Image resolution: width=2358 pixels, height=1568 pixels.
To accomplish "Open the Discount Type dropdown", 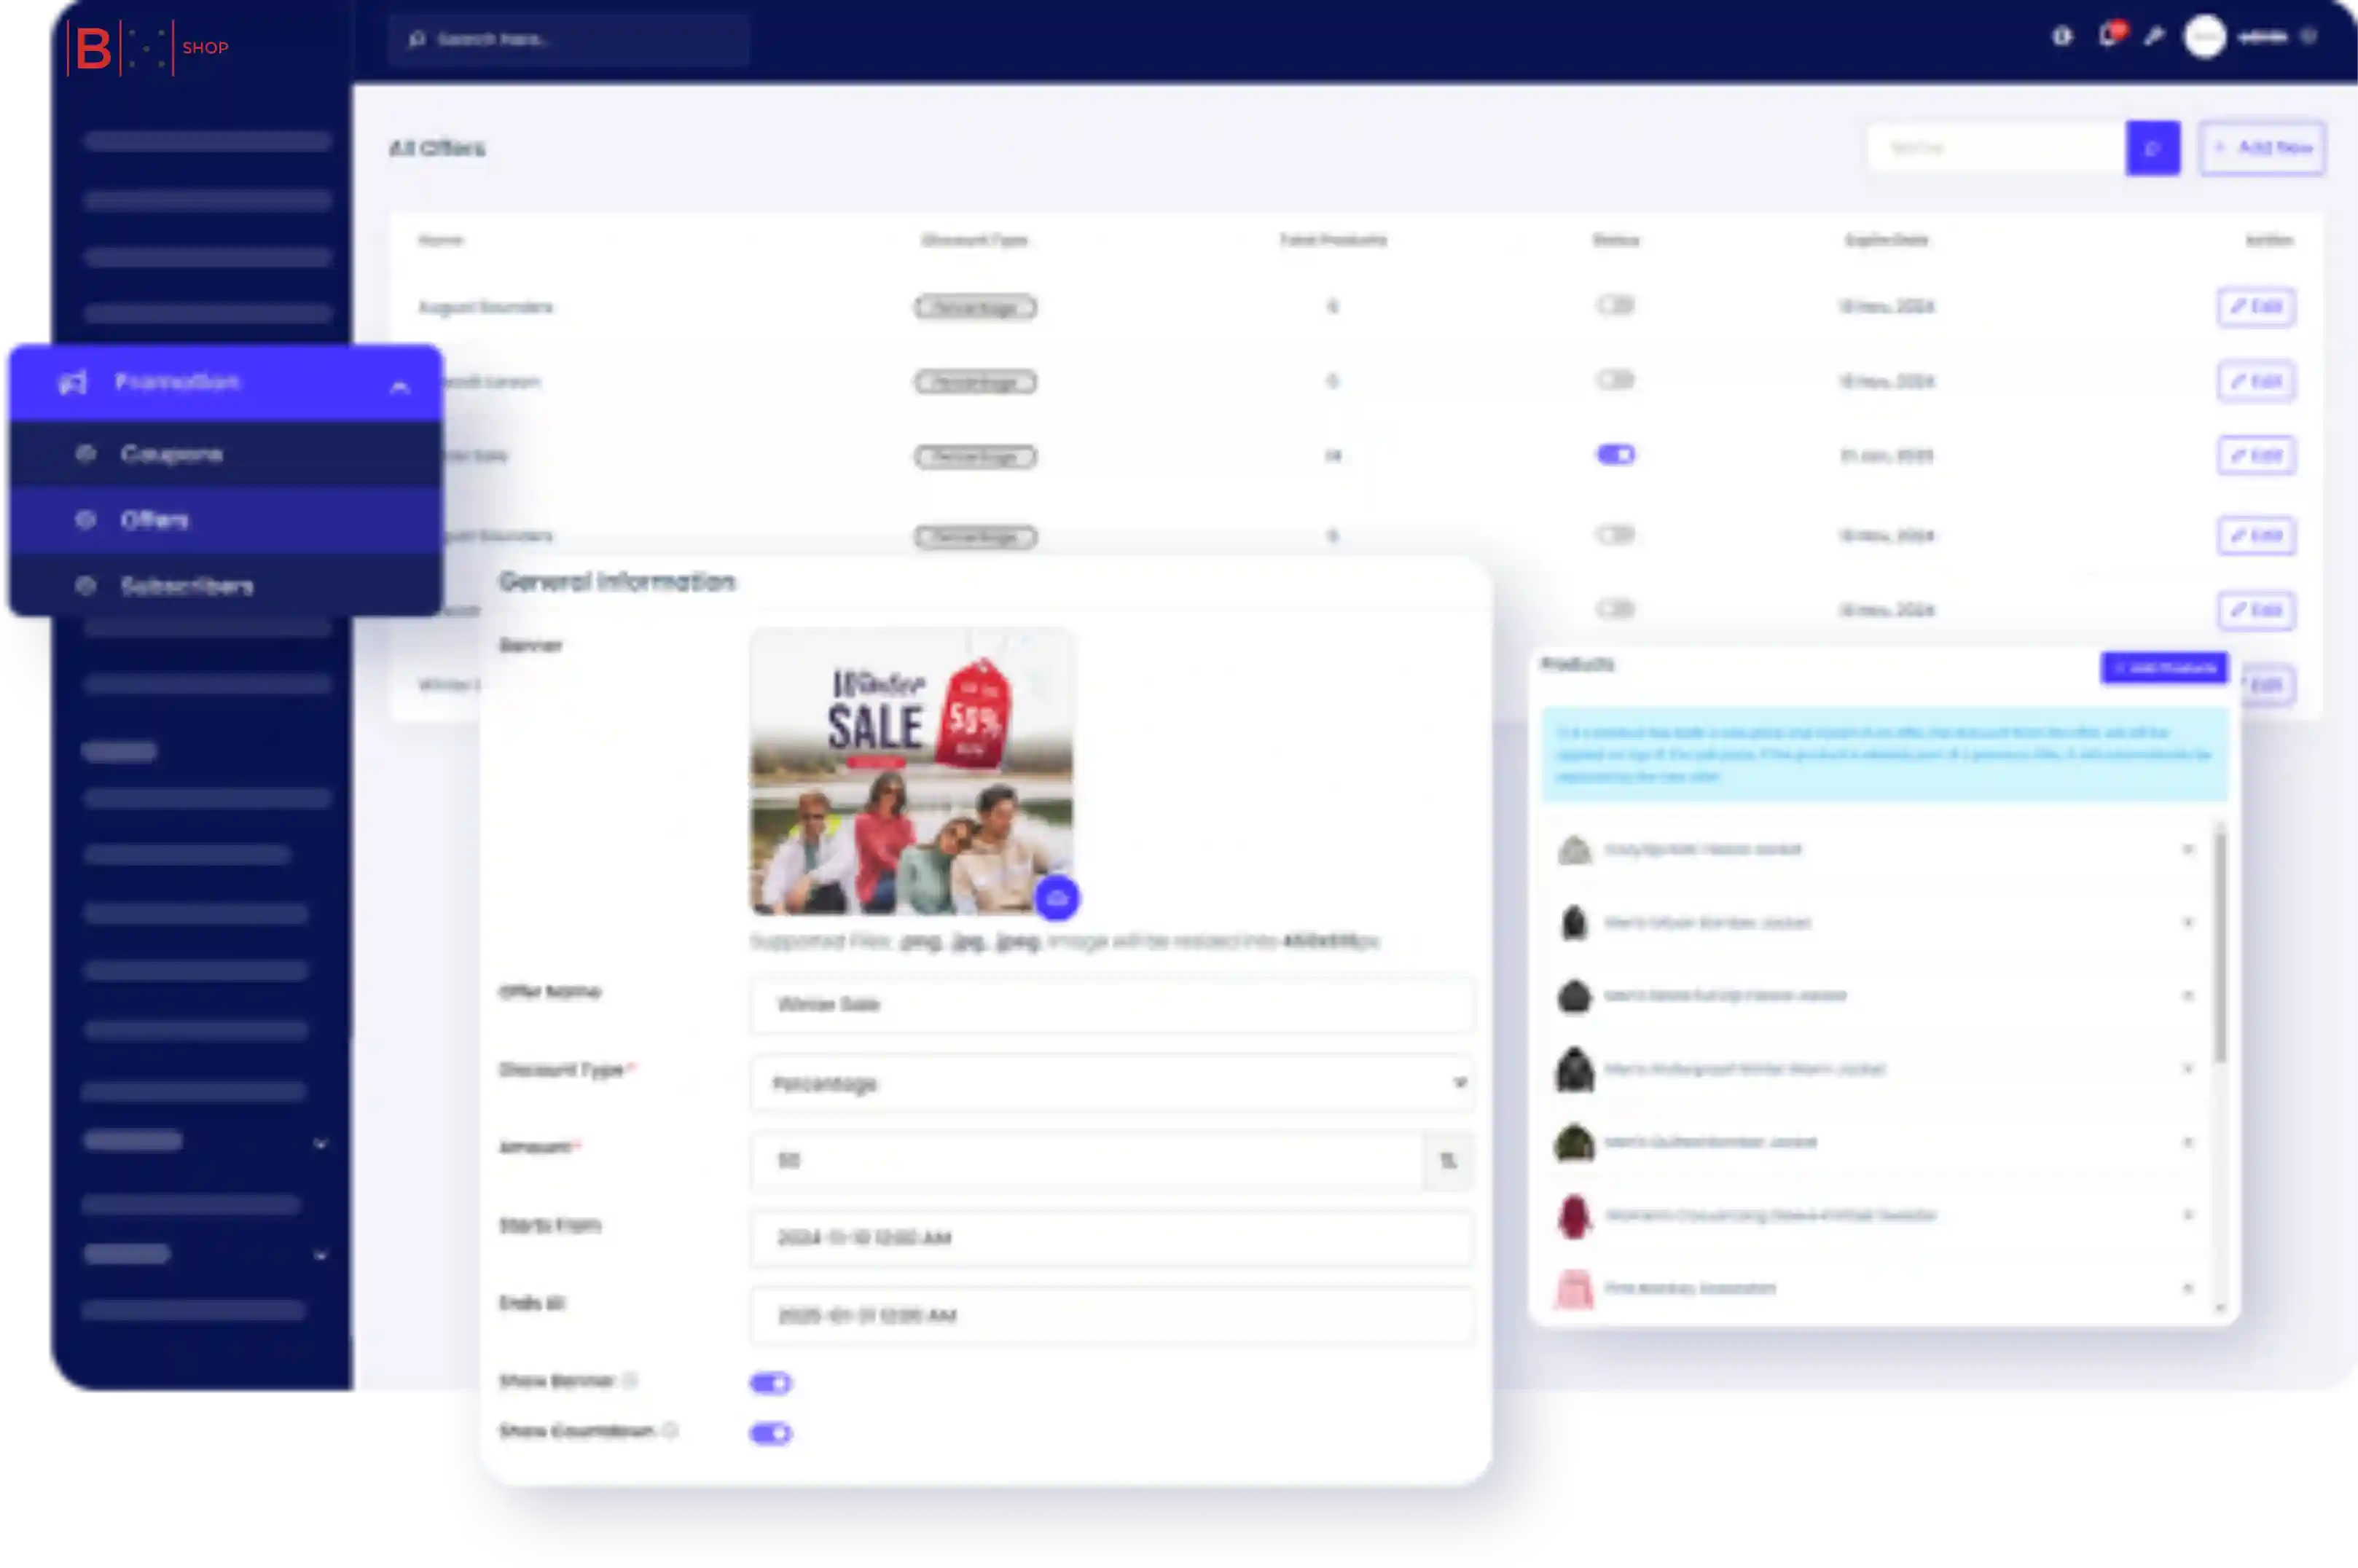I will [x=1111, y=1083].
